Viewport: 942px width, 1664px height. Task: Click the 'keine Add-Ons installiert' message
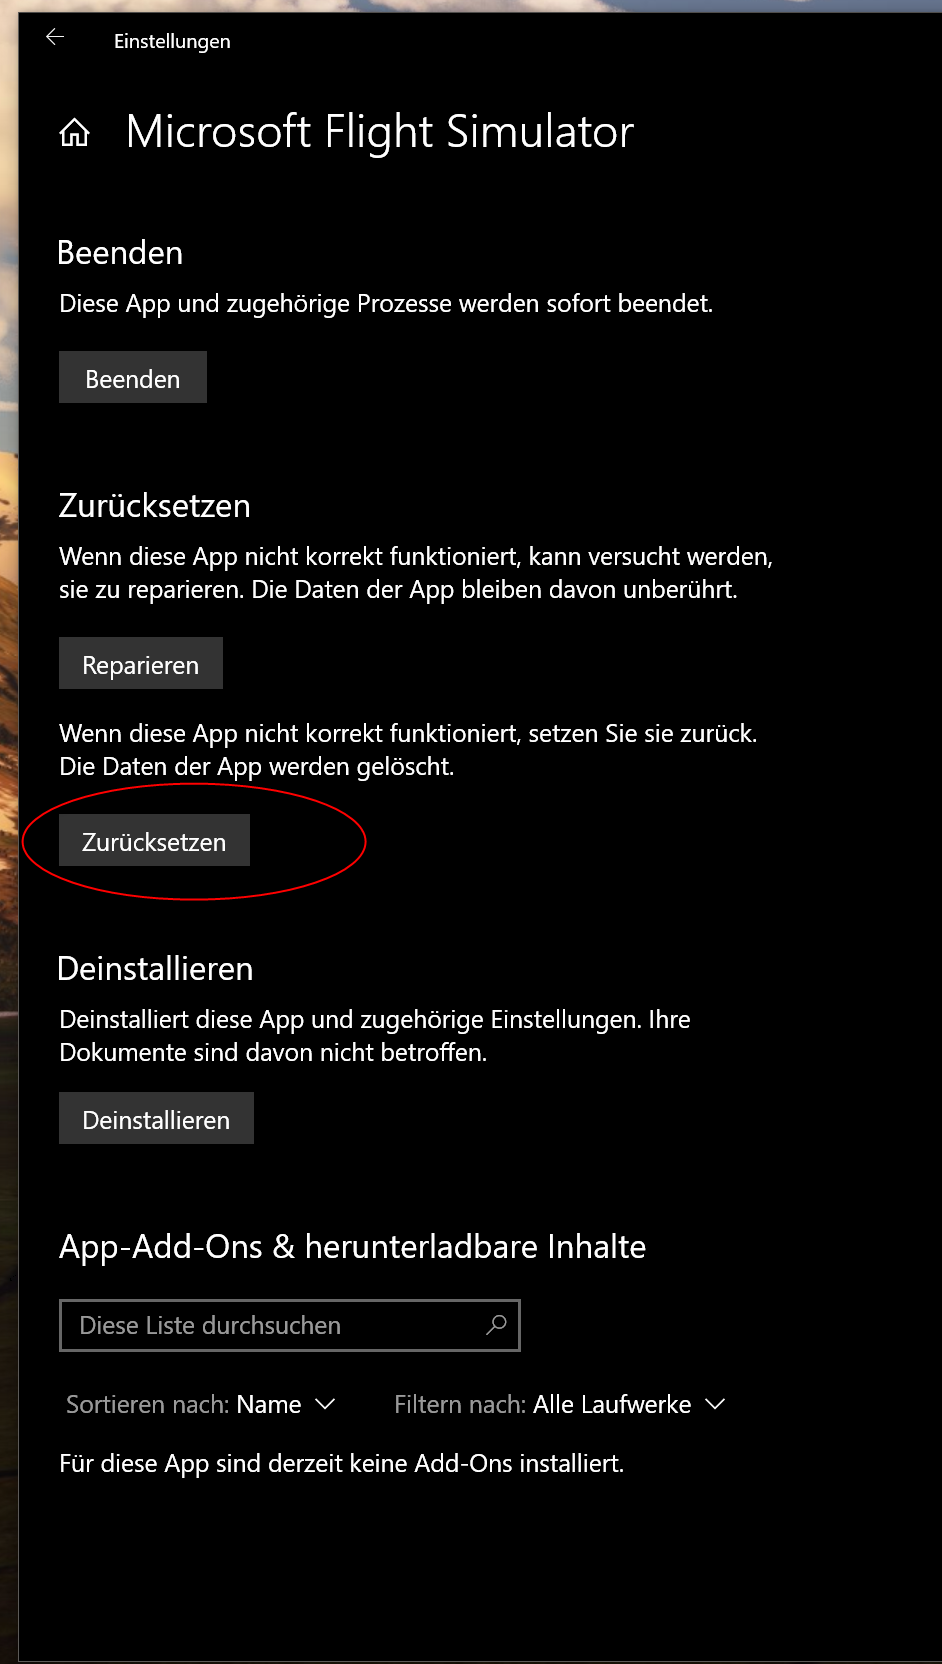pos(341,1463)
